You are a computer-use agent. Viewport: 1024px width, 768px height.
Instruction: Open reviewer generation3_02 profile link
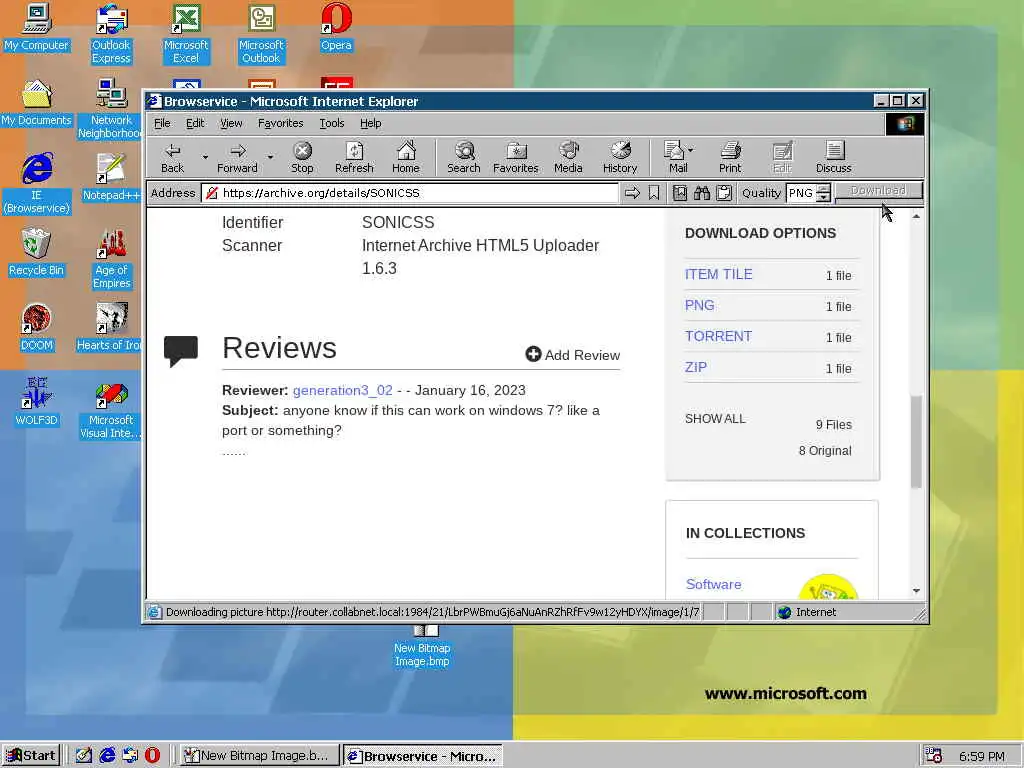342,390
